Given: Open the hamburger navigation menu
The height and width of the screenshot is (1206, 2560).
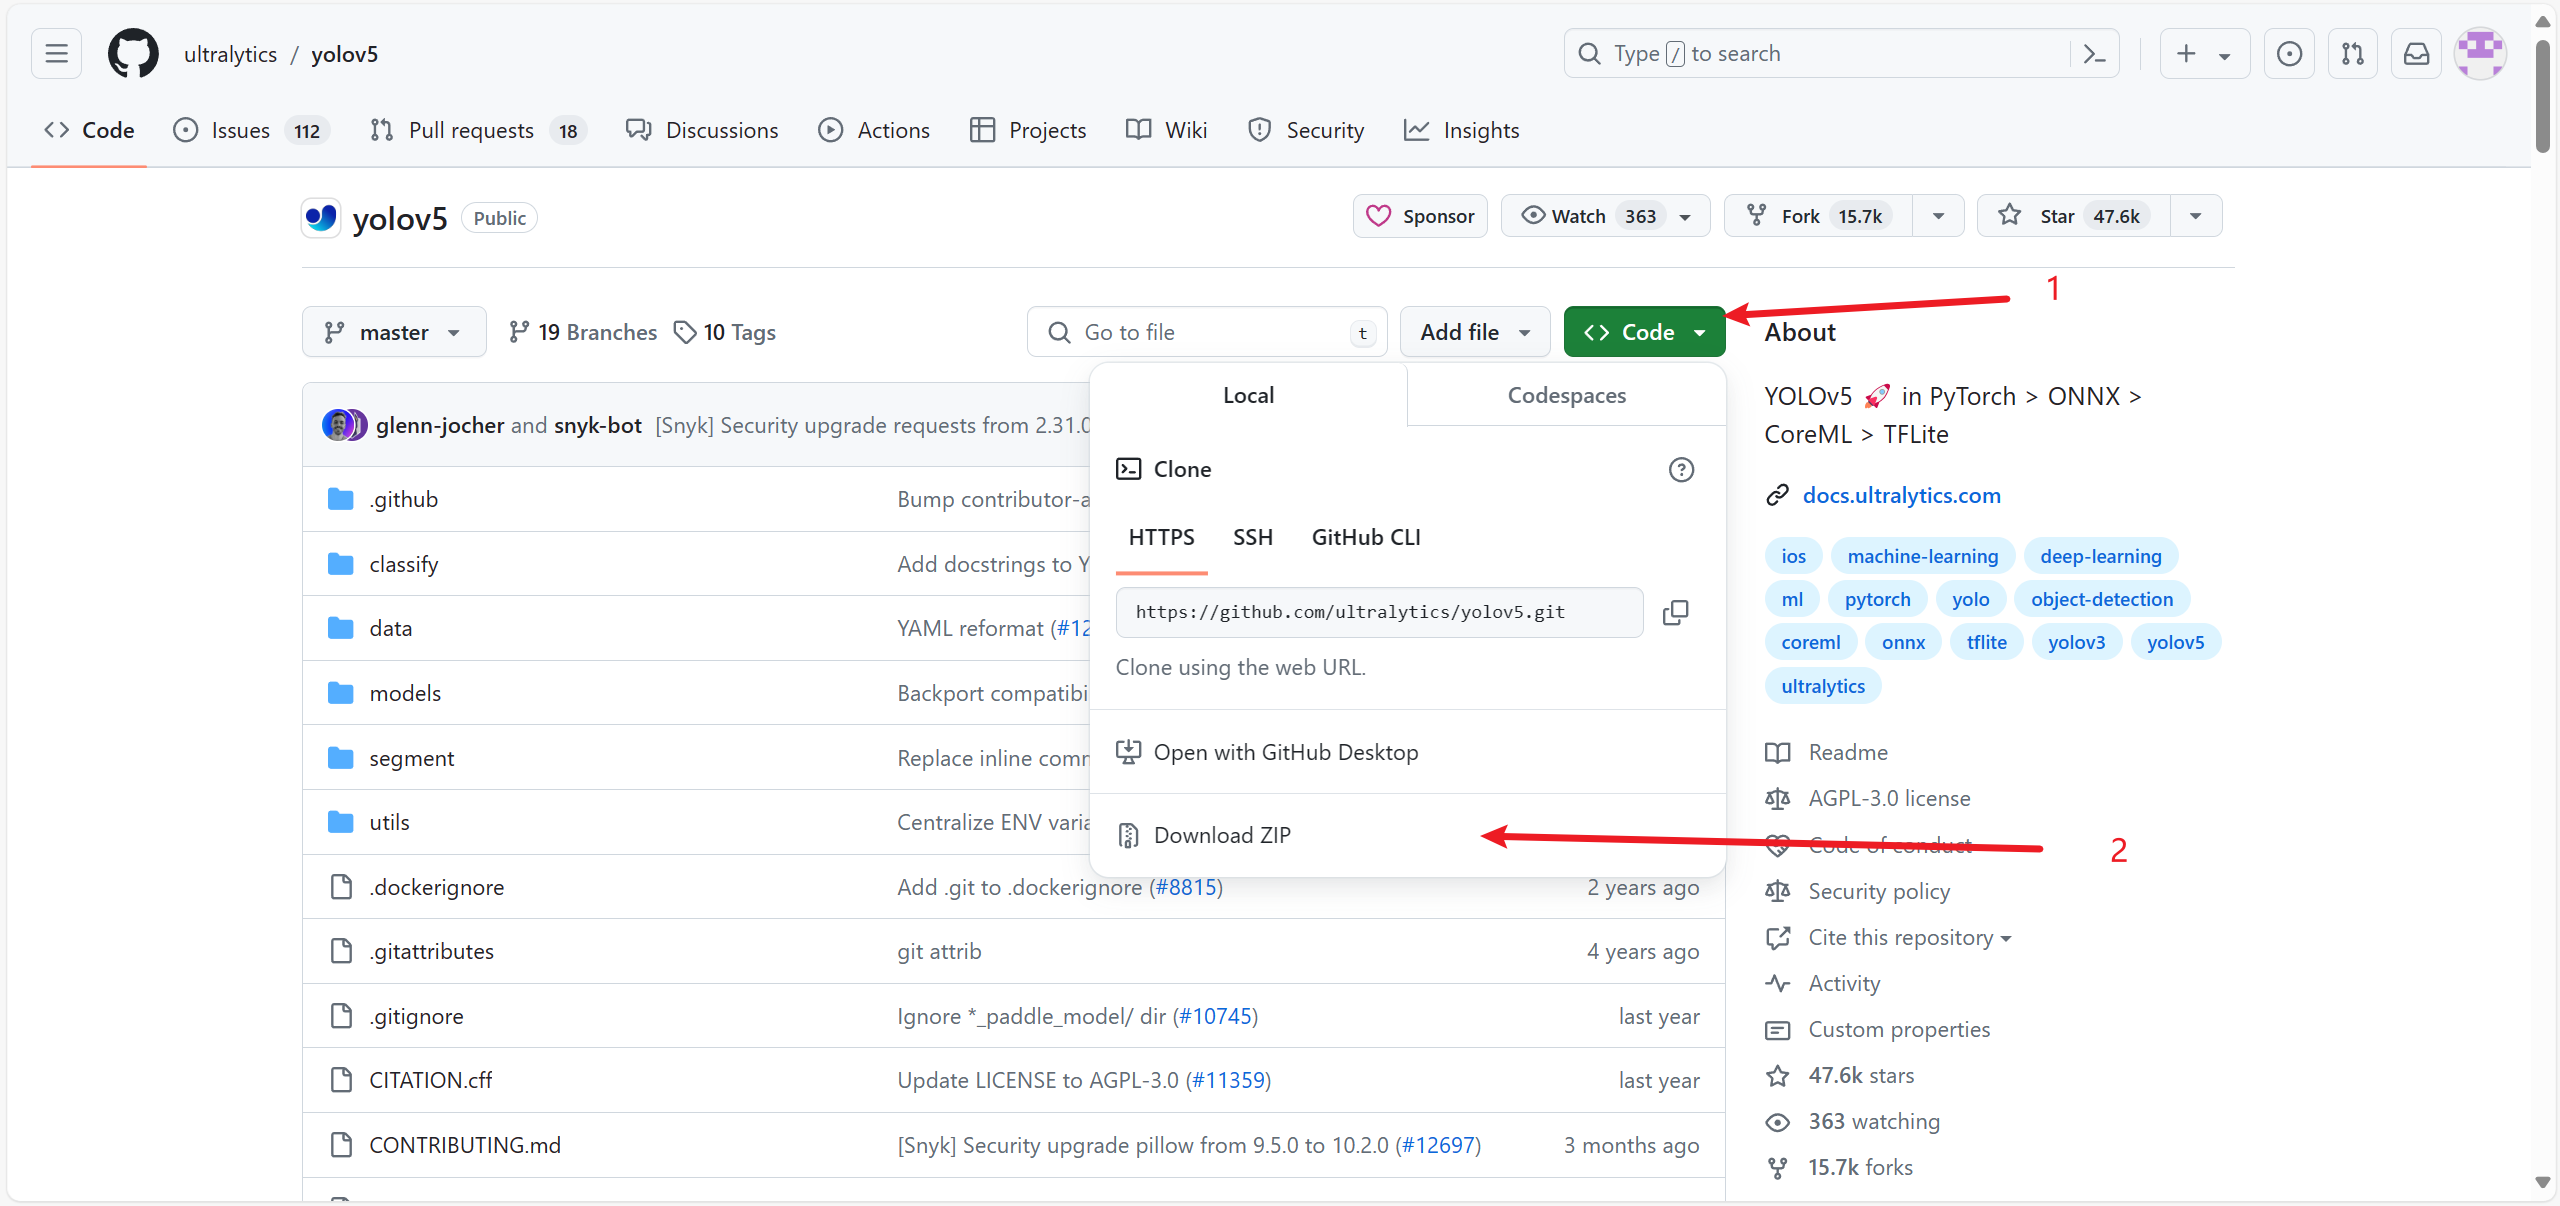Looking at the screenshot, I should (x=56, y=54).
